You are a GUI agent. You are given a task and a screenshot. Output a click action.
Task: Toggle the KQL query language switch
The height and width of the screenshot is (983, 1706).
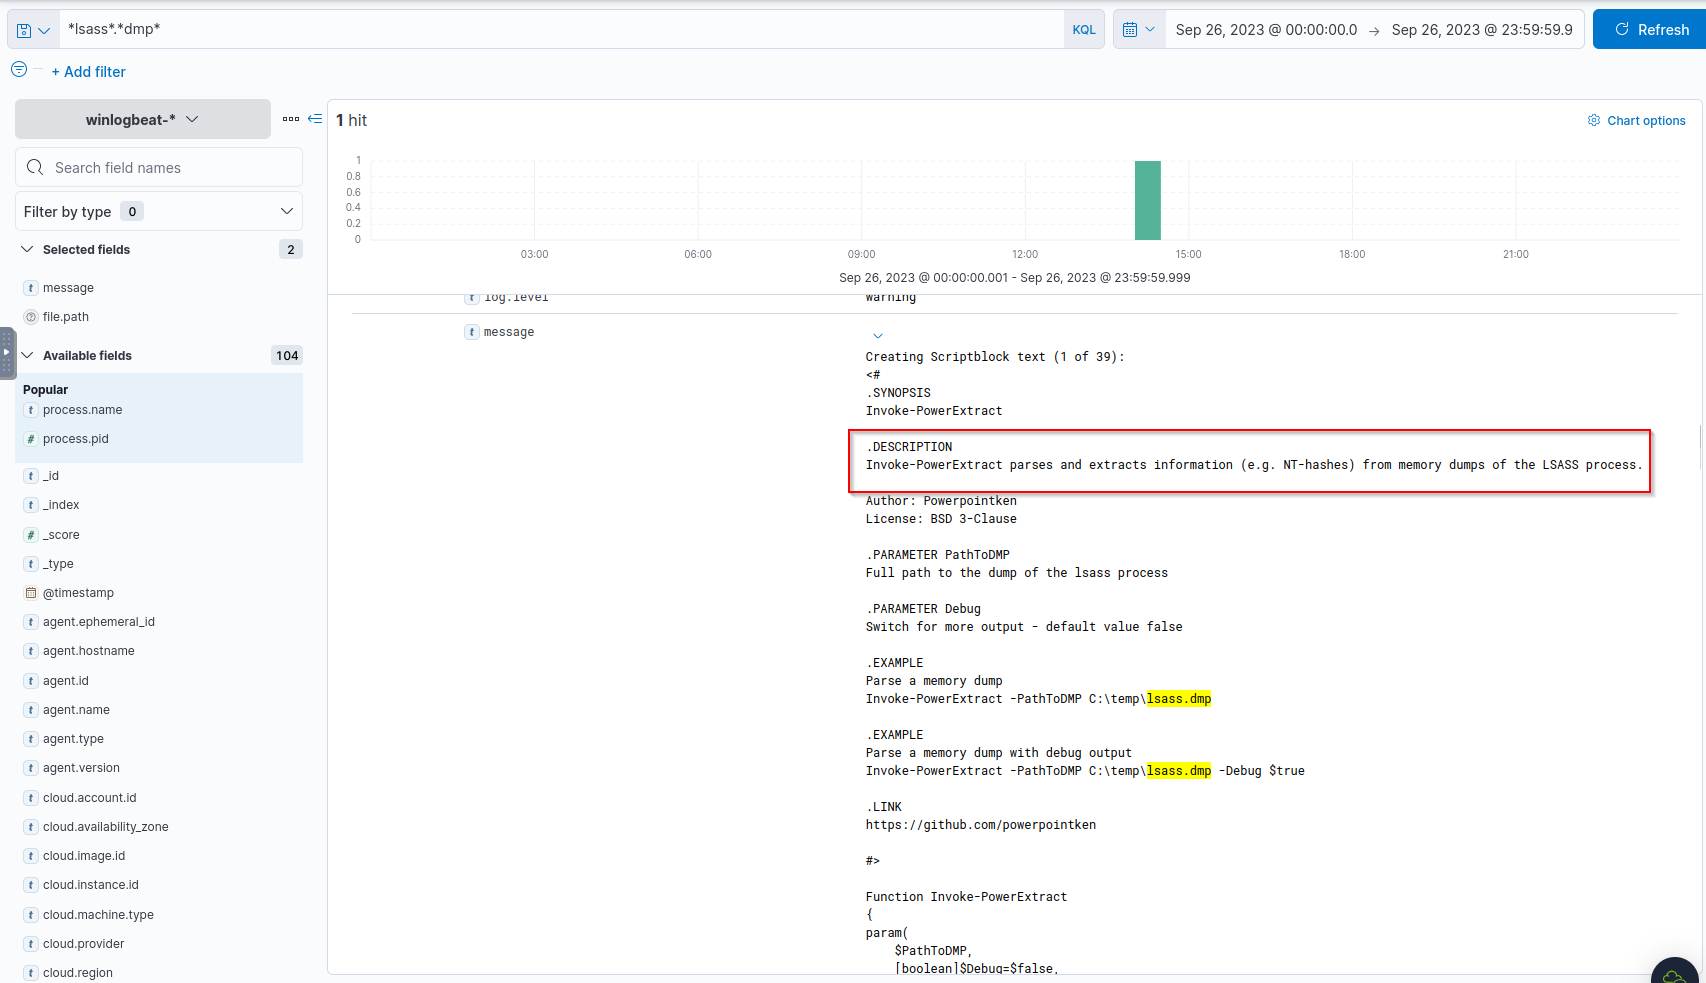click(1084, 30)
